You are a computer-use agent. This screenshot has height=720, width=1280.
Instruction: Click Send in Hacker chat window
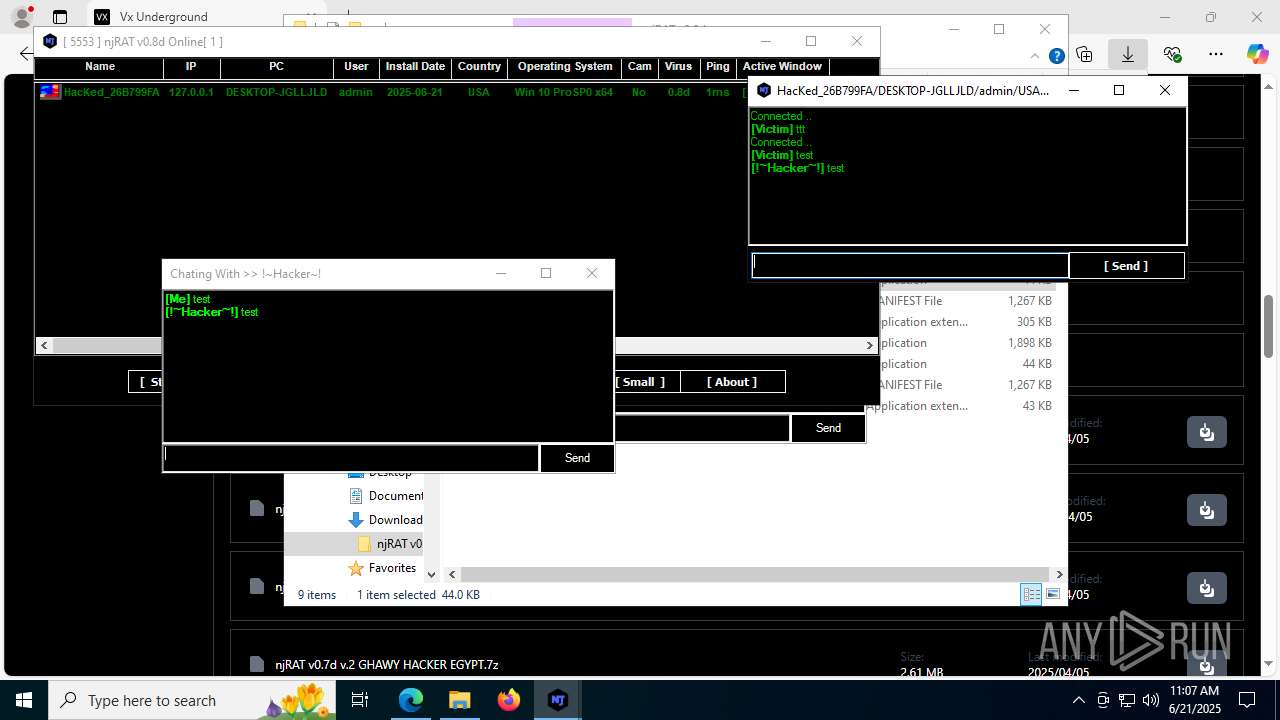point(577,458)
